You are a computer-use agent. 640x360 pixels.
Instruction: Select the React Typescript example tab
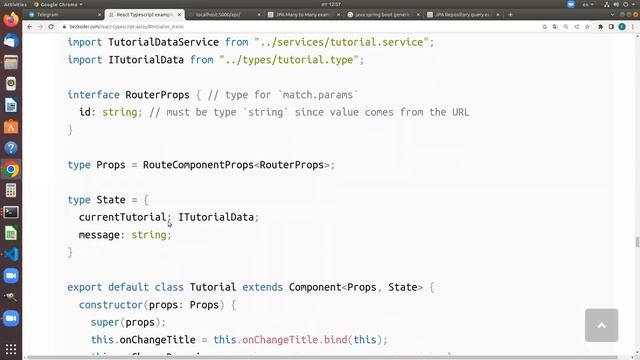point(145,14)
